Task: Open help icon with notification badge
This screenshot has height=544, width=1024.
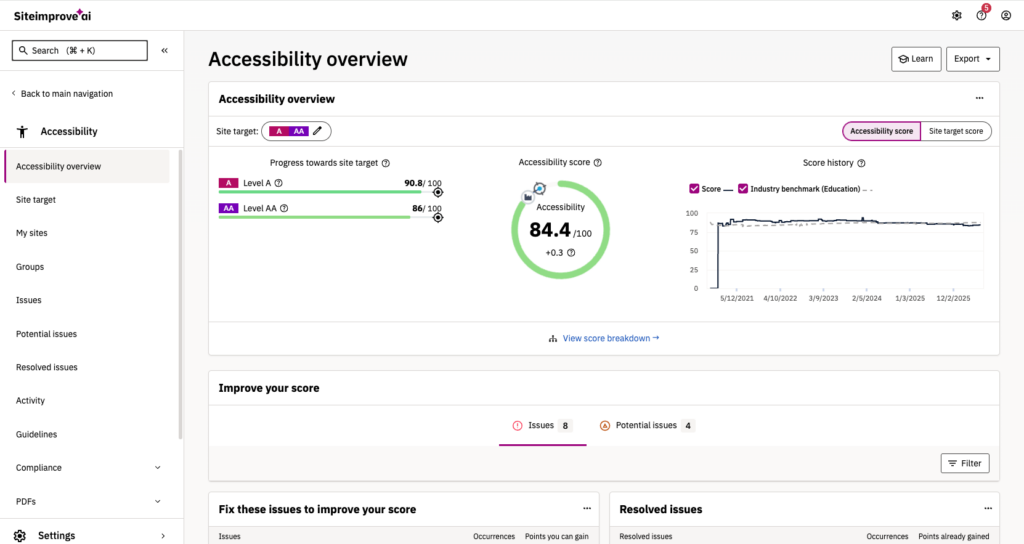Action: pyautogui.click(x=982, y=15)
